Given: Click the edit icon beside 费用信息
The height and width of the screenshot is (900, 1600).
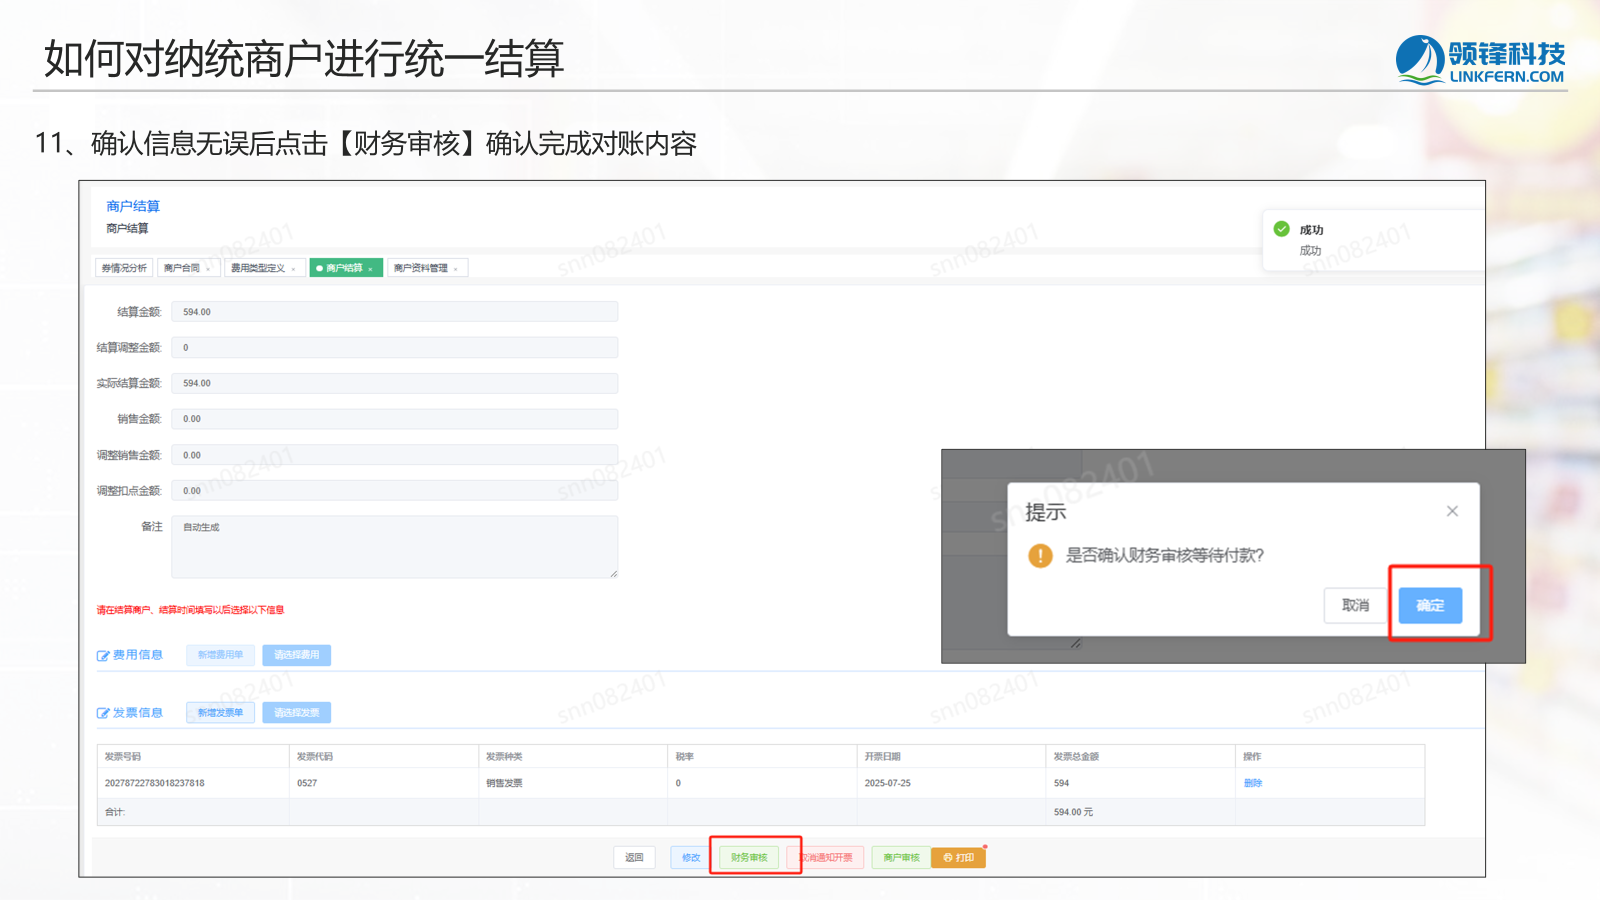Looking at the screenshot, I should (x=103, y=656).
